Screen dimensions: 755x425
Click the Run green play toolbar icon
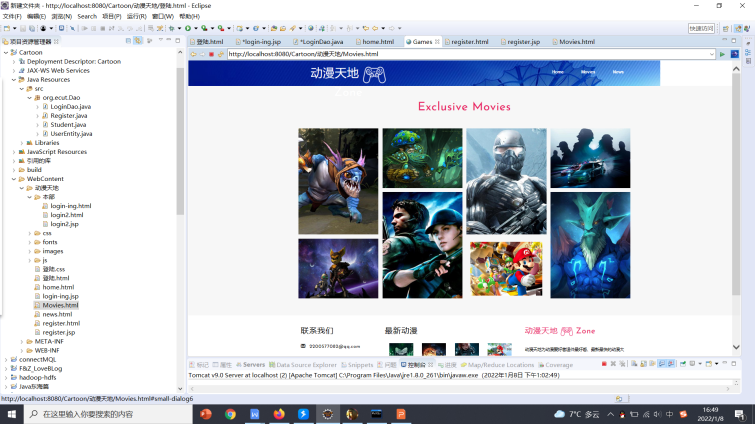pos(188,28)
